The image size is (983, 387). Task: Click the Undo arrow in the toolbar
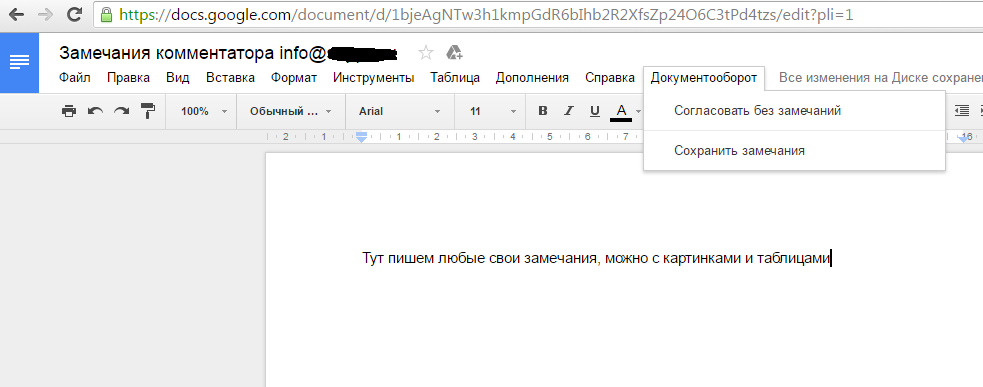click(95, 112)
